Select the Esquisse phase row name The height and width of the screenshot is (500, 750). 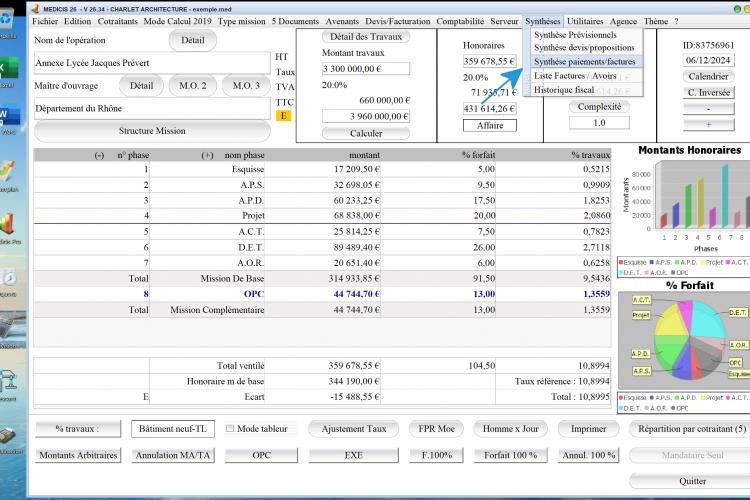[x=248, y=169]
